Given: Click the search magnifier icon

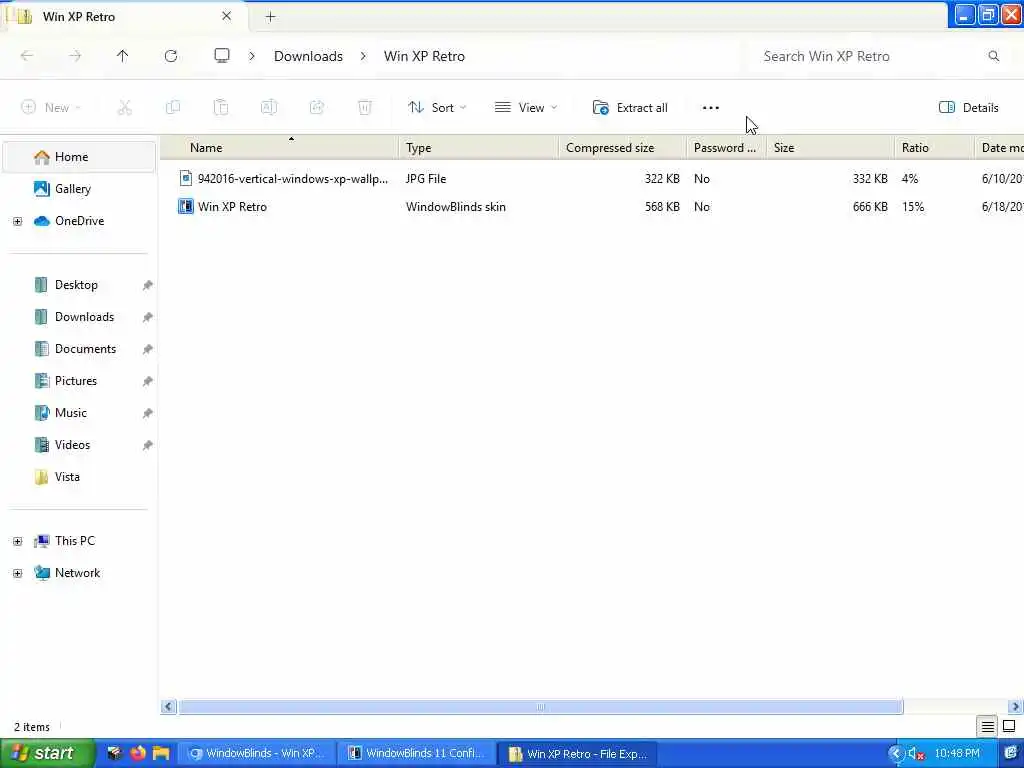Looking at the screenshot, I should tap(993, 56).
